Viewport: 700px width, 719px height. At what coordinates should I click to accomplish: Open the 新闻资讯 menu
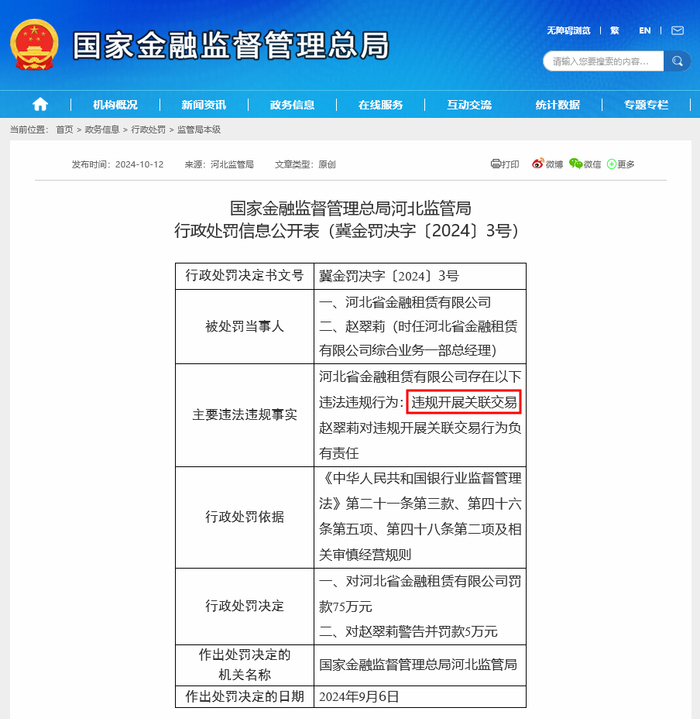coord(204,105)
